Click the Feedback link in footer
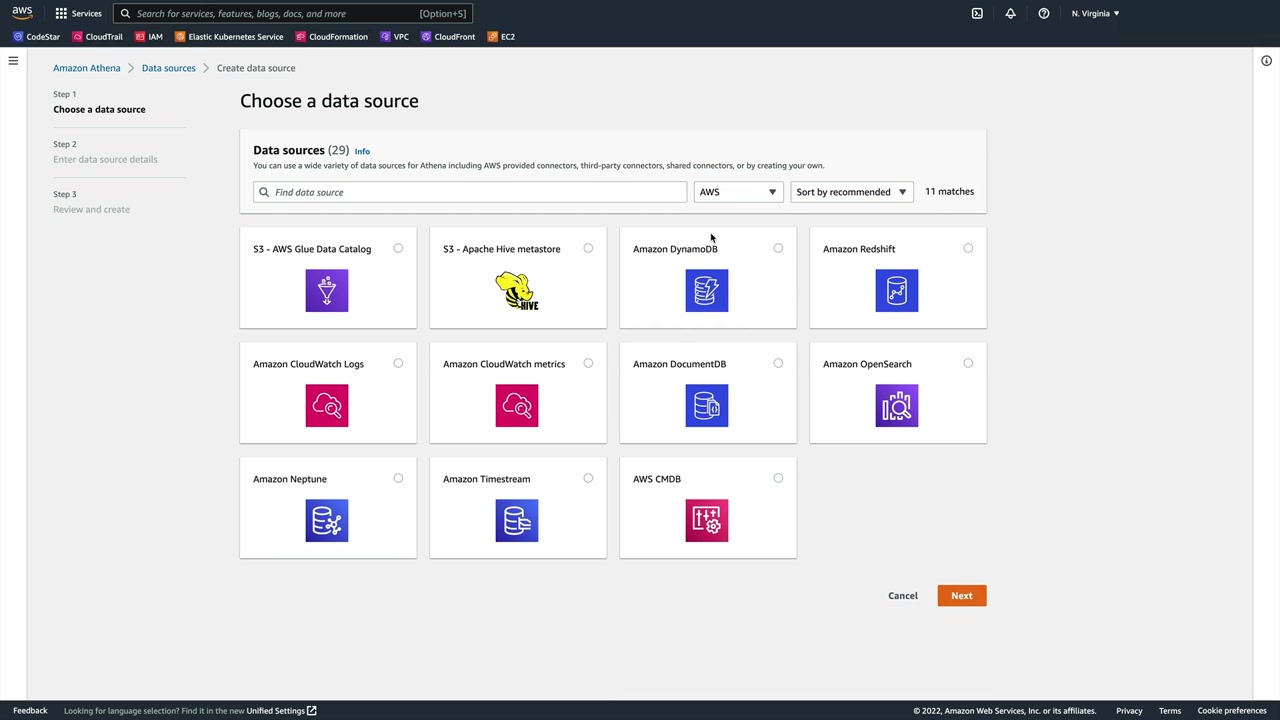This screenshot has height=720, width=1280. pyautogui.click(x=30, y=711)
